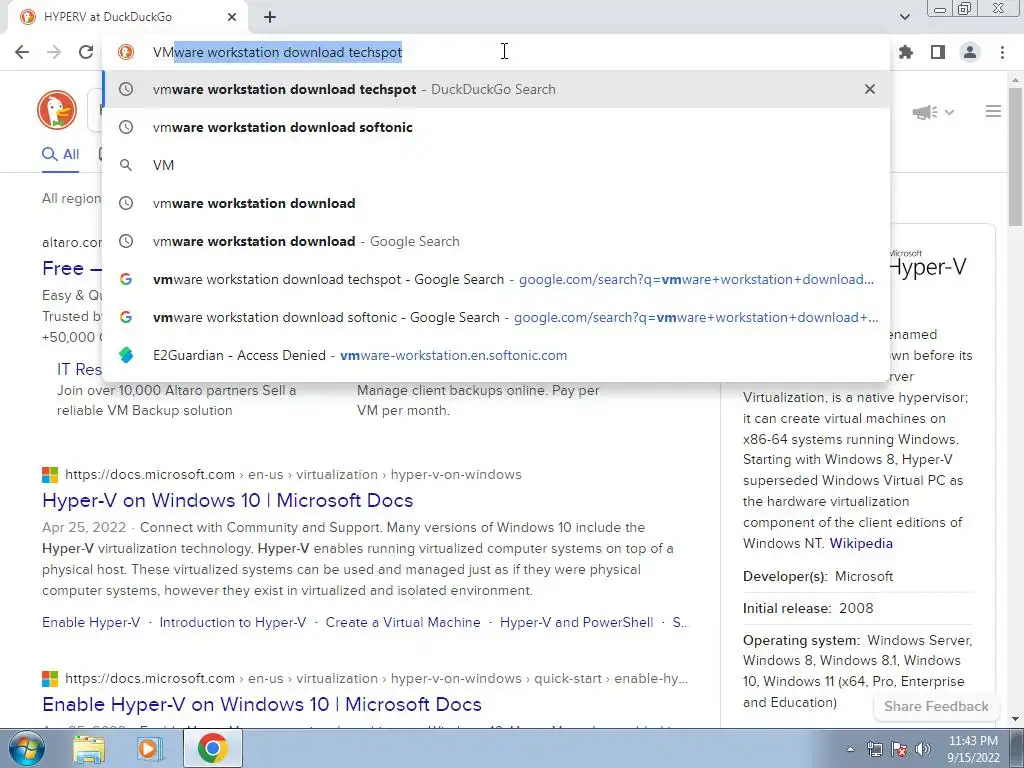Click the Share Feedback button
Viewport: 1024px width, 768px height.
[x=936, y=706]
